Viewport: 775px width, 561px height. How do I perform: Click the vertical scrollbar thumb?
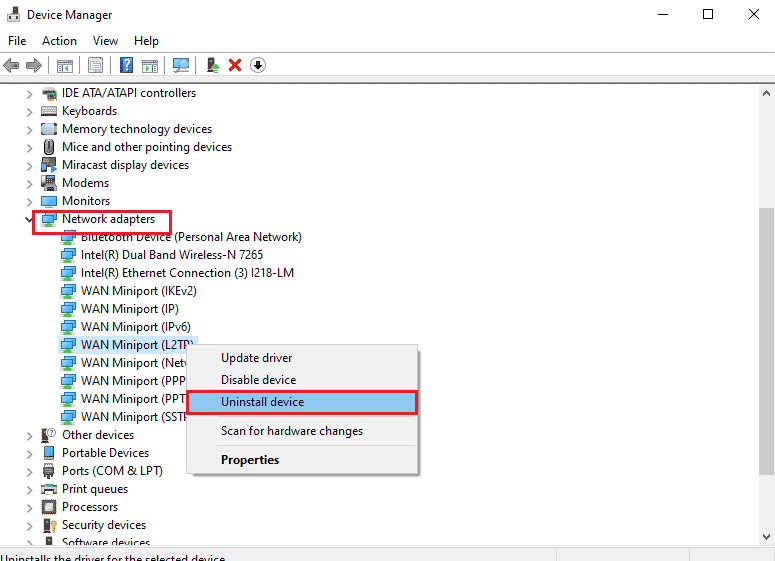[x=766, y=341]
